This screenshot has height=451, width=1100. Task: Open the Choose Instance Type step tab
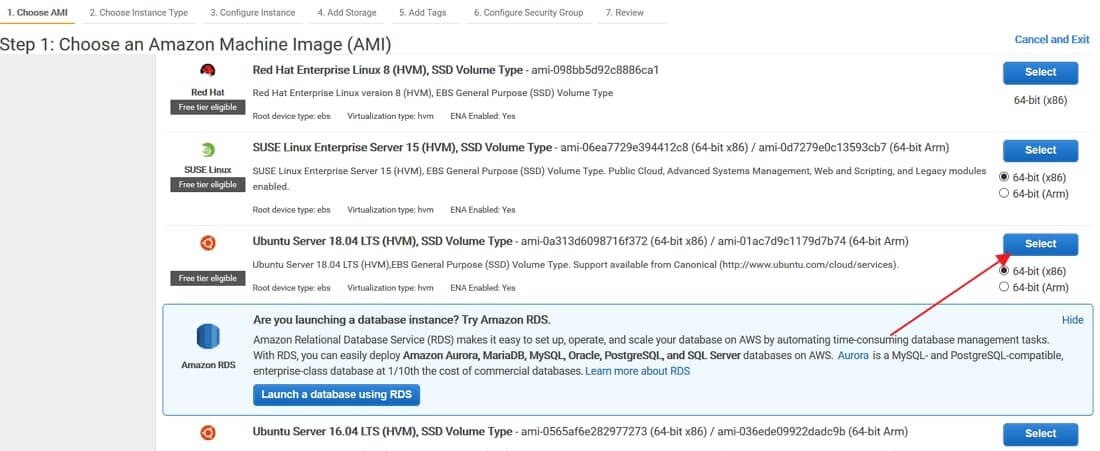tap(138, 13)
